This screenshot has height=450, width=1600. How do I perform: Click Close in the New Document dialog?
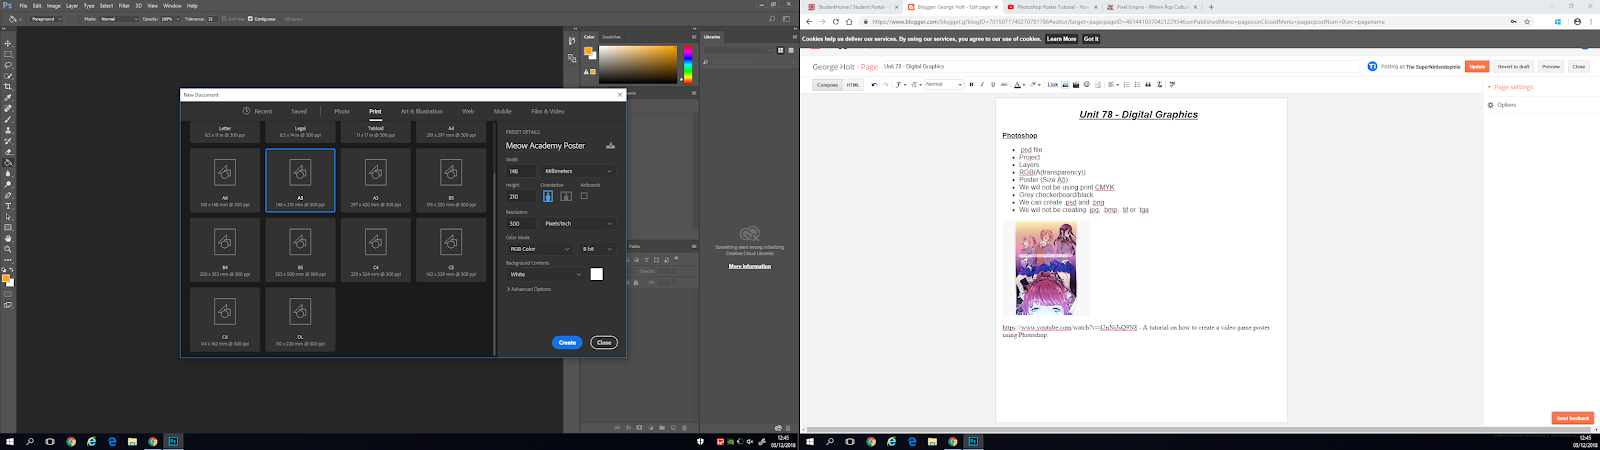[x=604, y=342]
